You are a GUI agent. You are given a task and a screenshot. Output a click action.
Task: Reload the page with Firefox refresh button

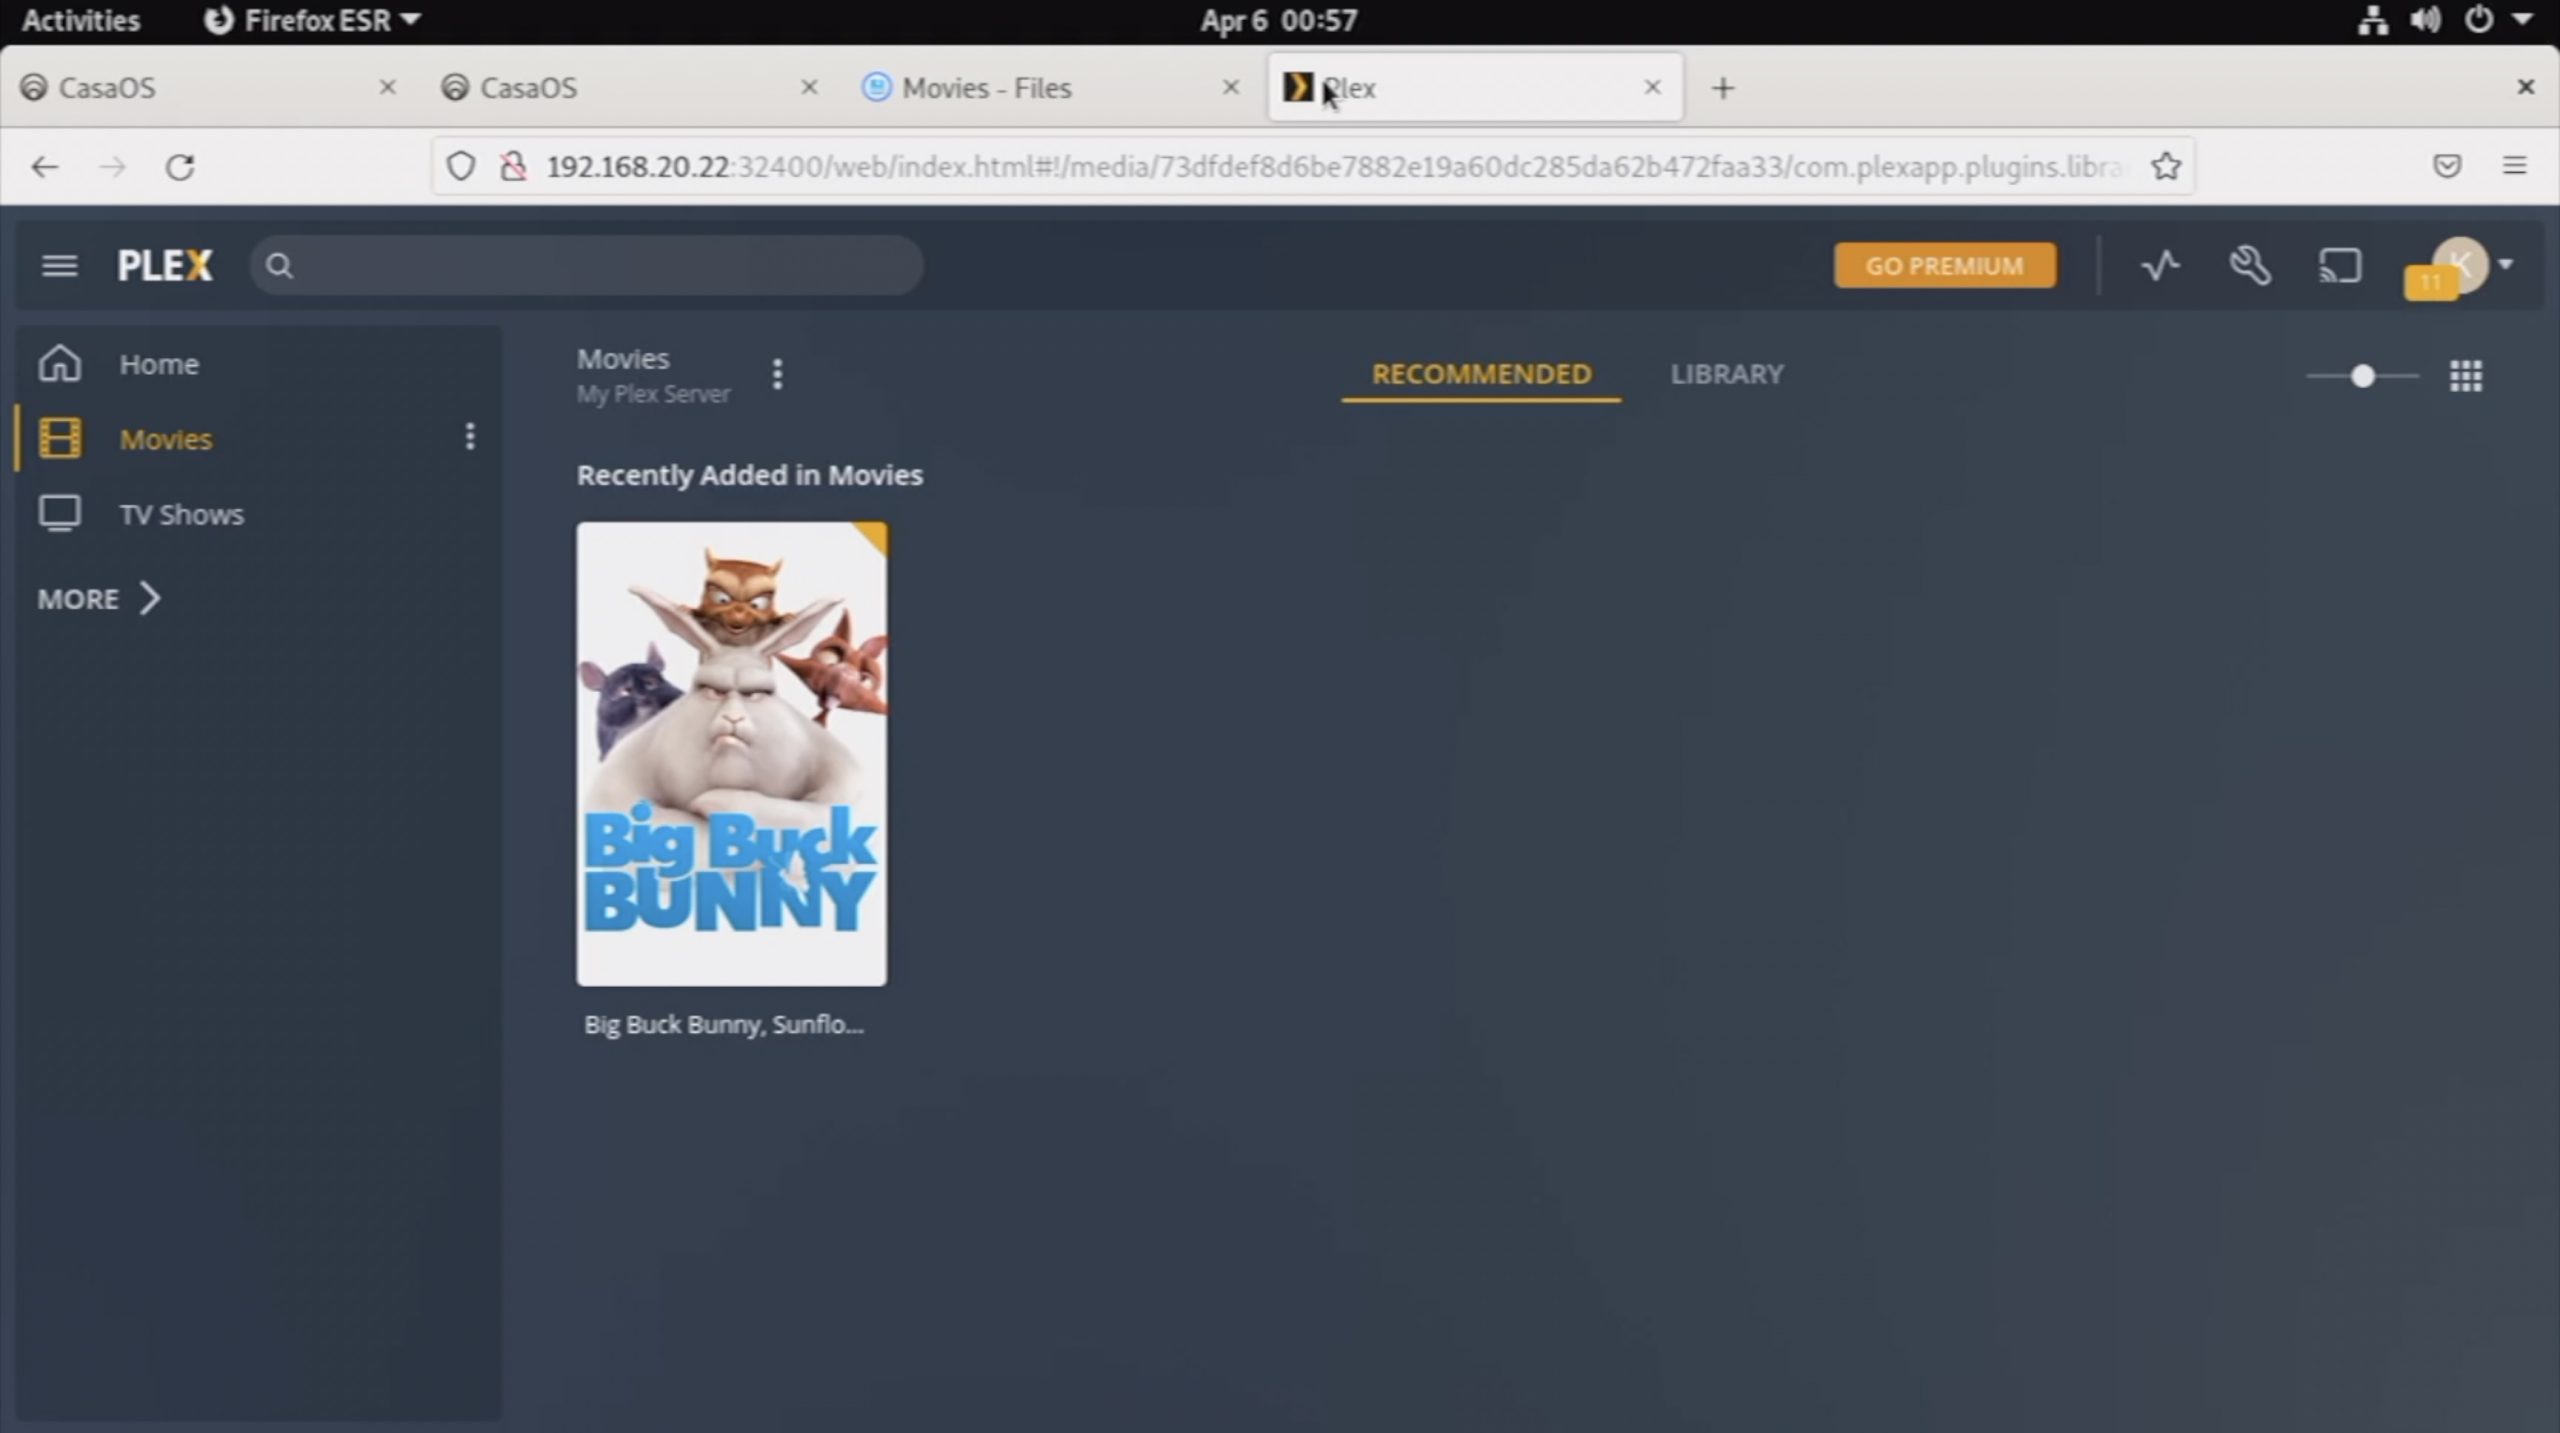pos(180,166)
